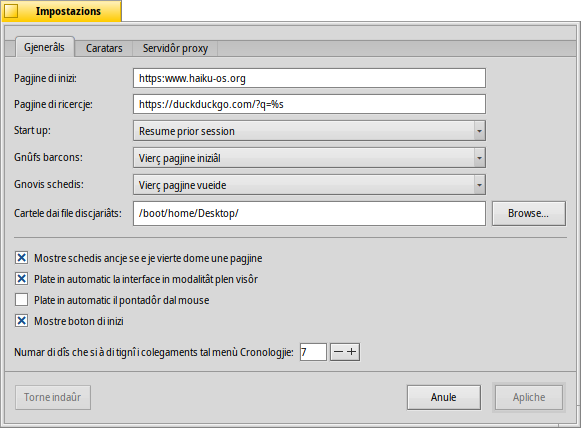Click the Numar di dîs Cronologjie label

154,352
